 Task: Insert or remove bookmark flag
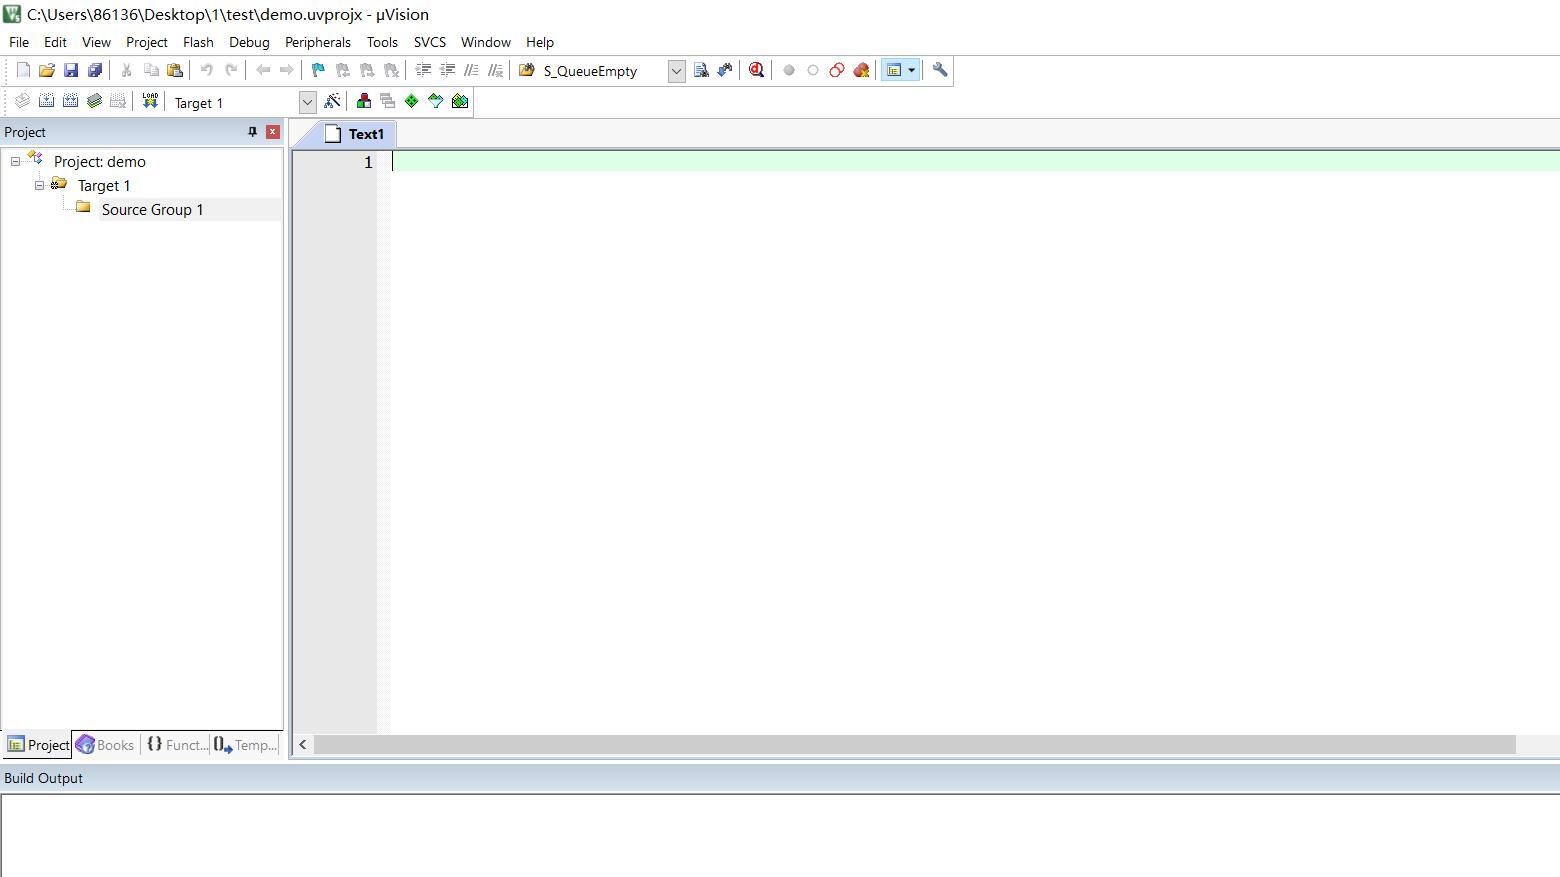tap(319, 70)
